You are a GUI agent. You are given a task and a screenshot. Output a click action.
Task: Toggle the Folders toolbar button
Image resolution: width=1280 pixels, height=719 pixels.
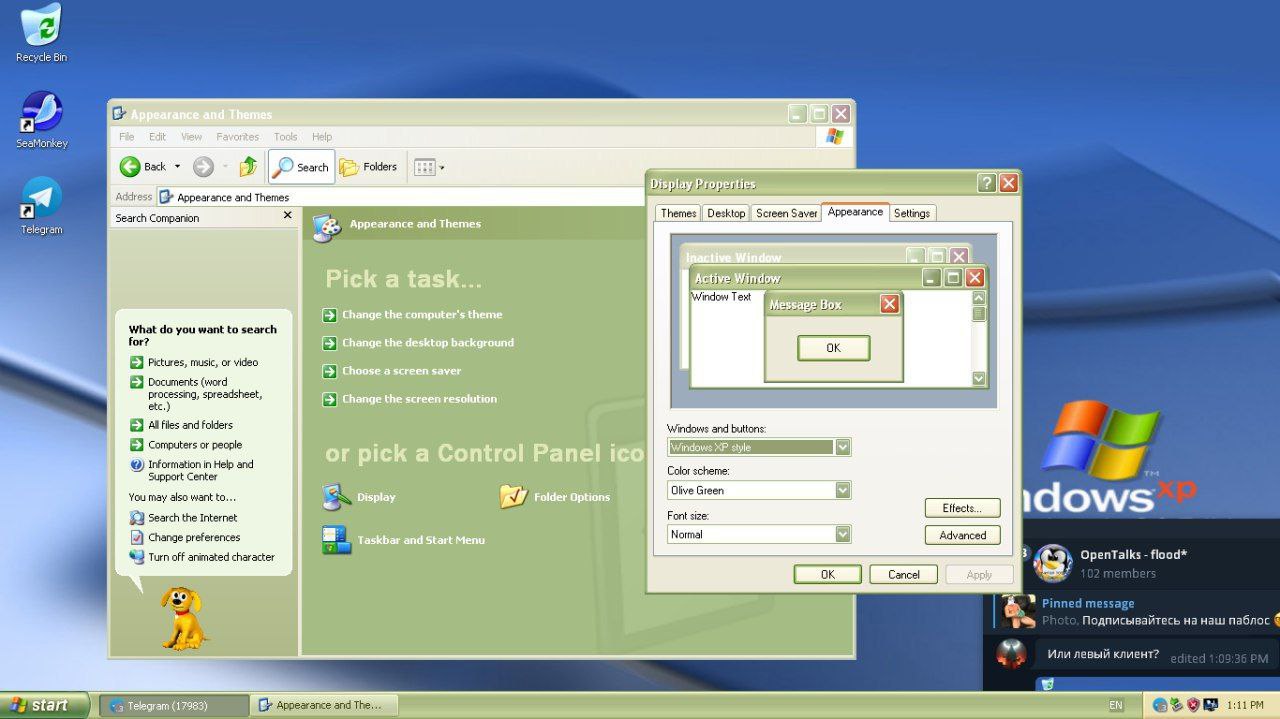coord(368,167)
